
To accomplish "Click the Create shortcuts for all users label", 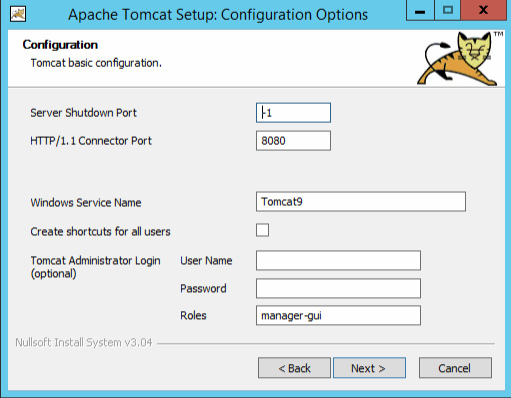I will (100, 231).
